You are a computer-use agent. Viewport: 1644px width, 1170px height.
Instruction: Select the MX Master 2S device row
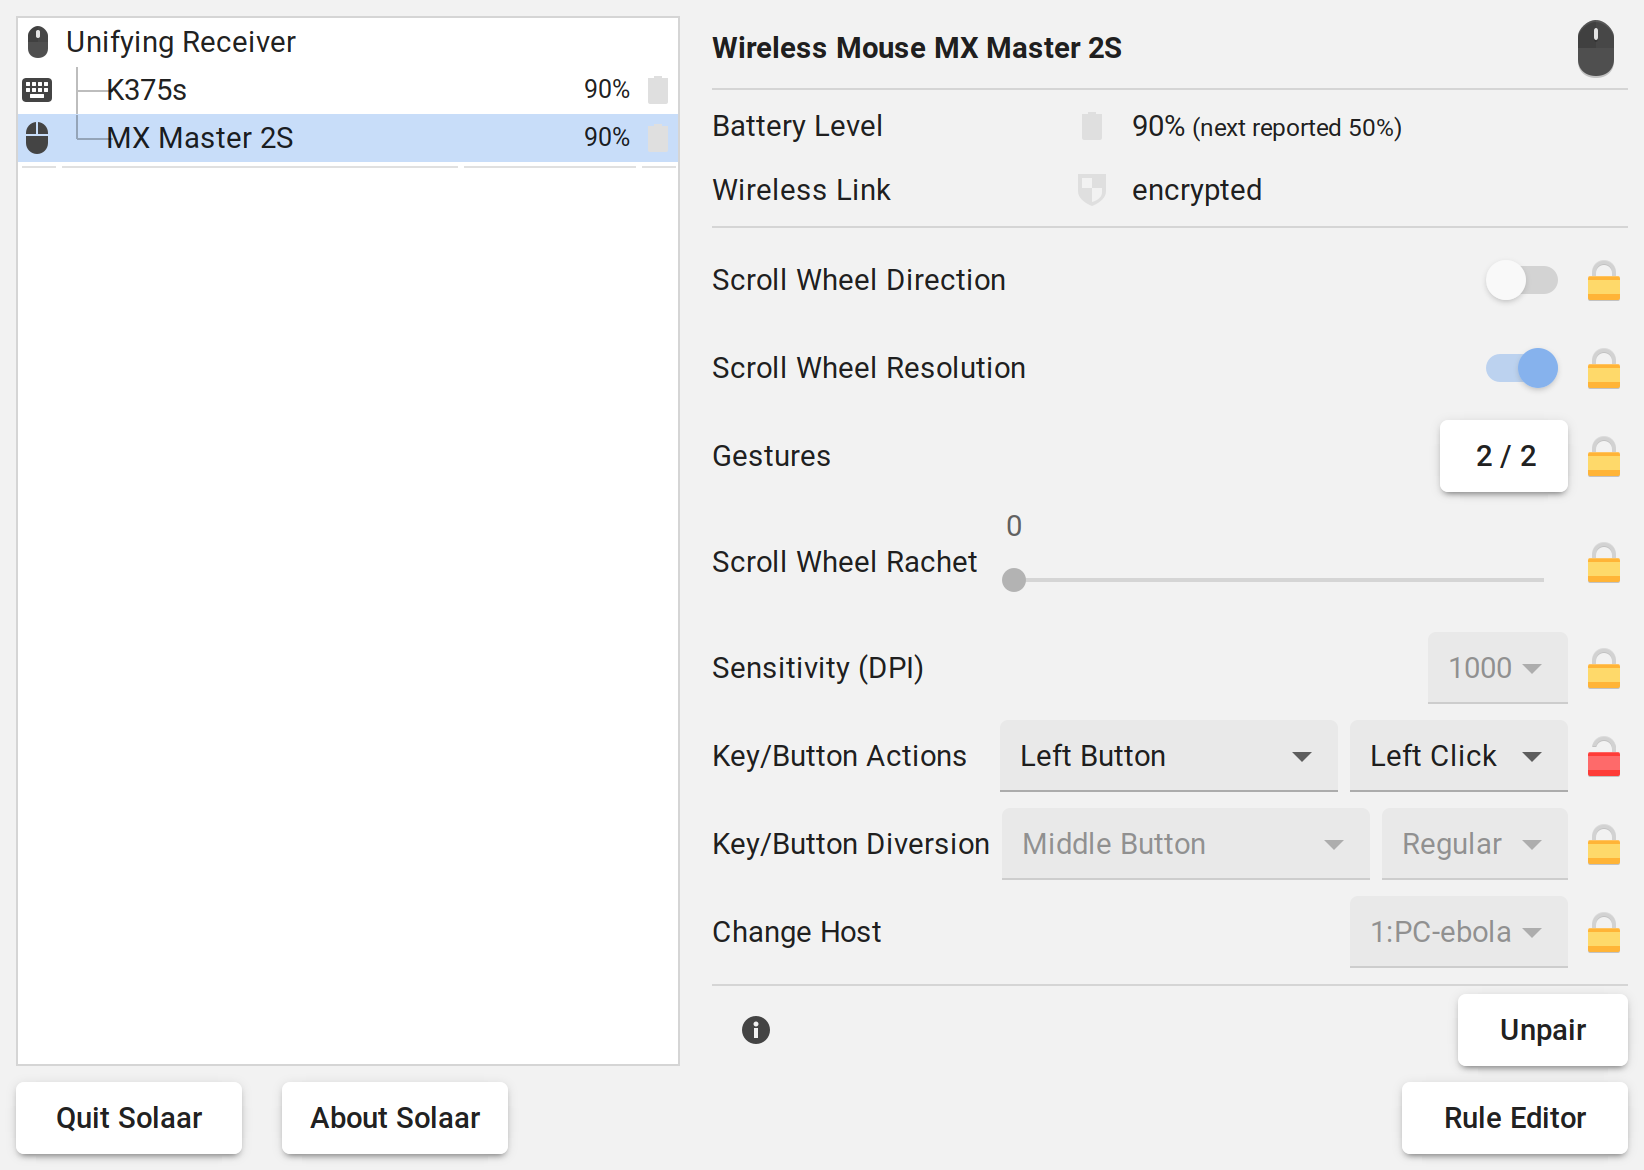tap(348, 138)
